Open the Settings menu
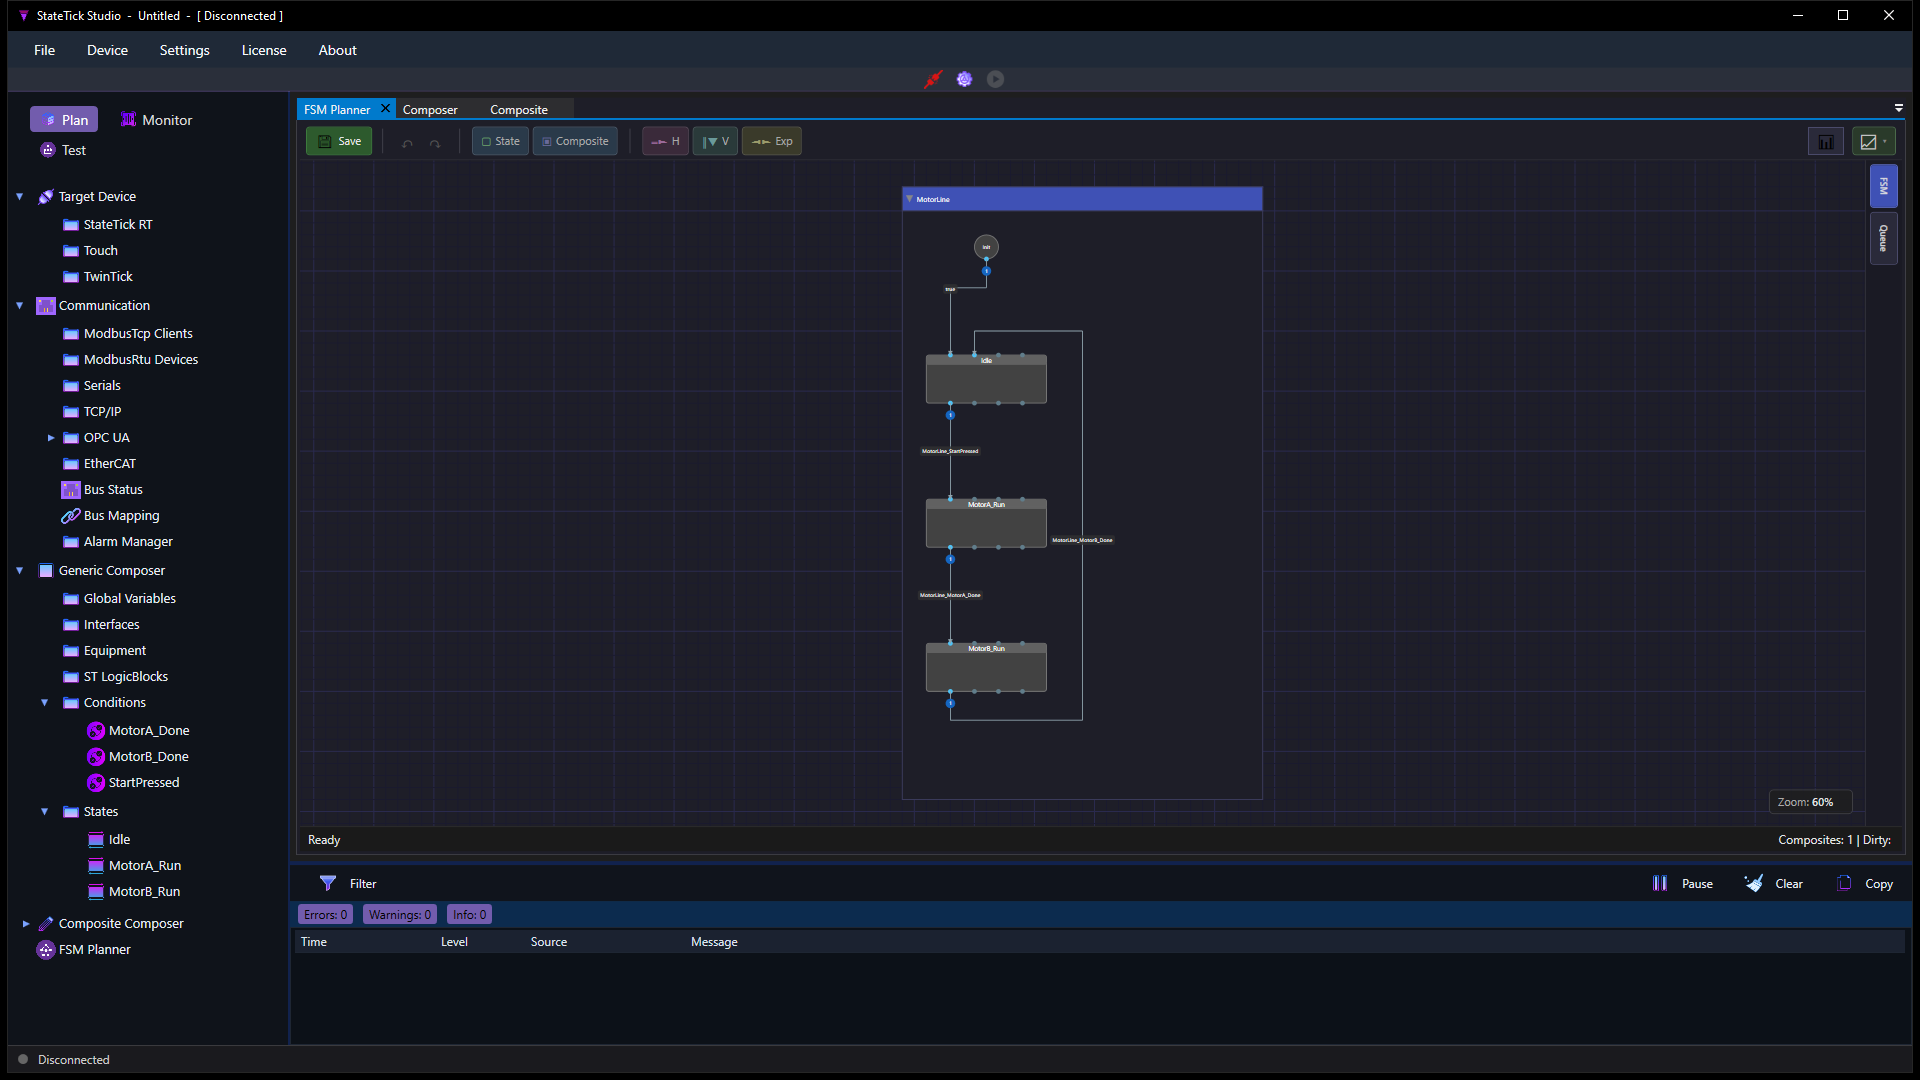The image size is (1920, 1080). pyautogui.click(x=184, y=50)
